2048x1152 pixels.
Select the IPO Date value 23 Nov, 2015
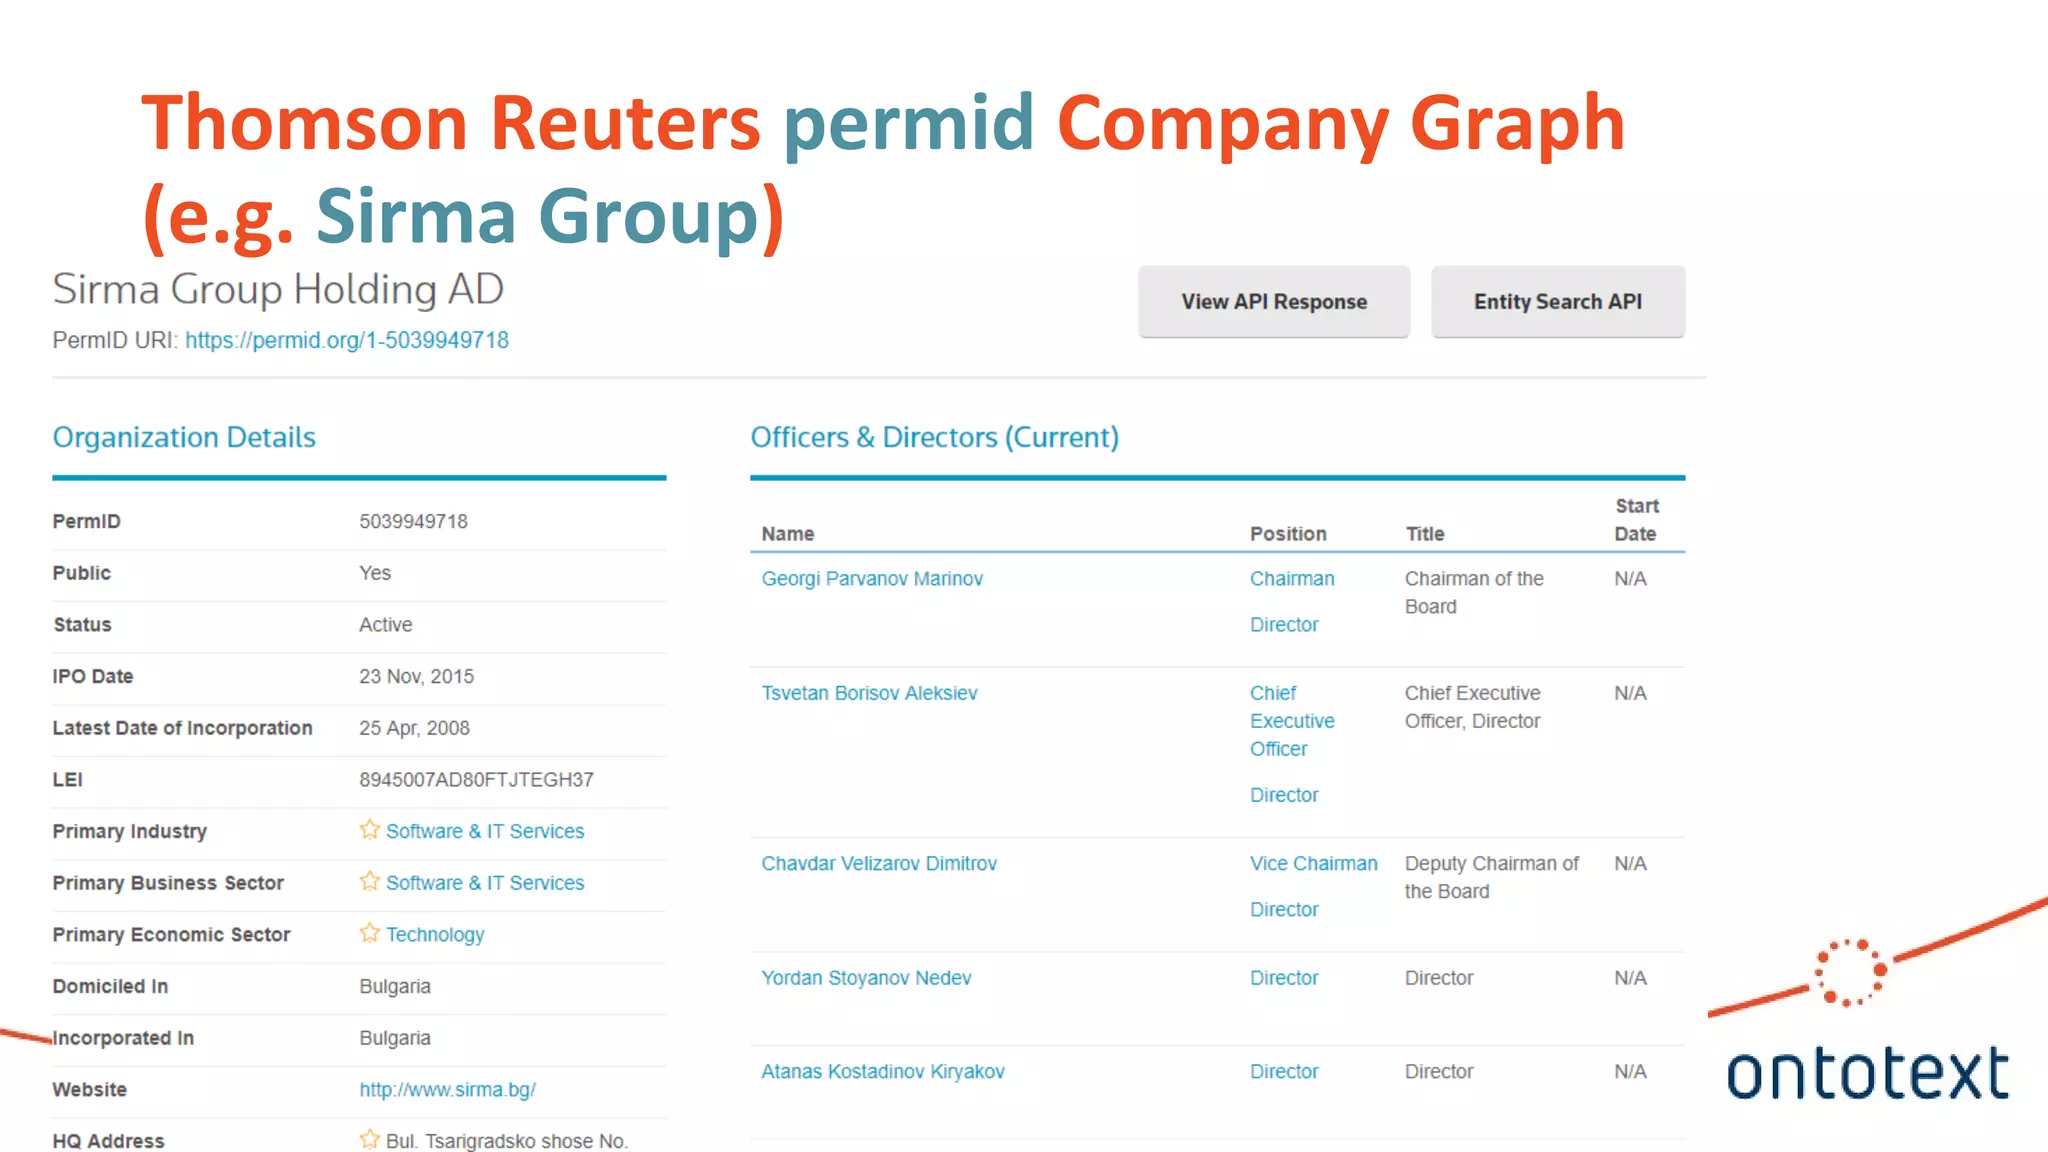[x=417, y=676]
